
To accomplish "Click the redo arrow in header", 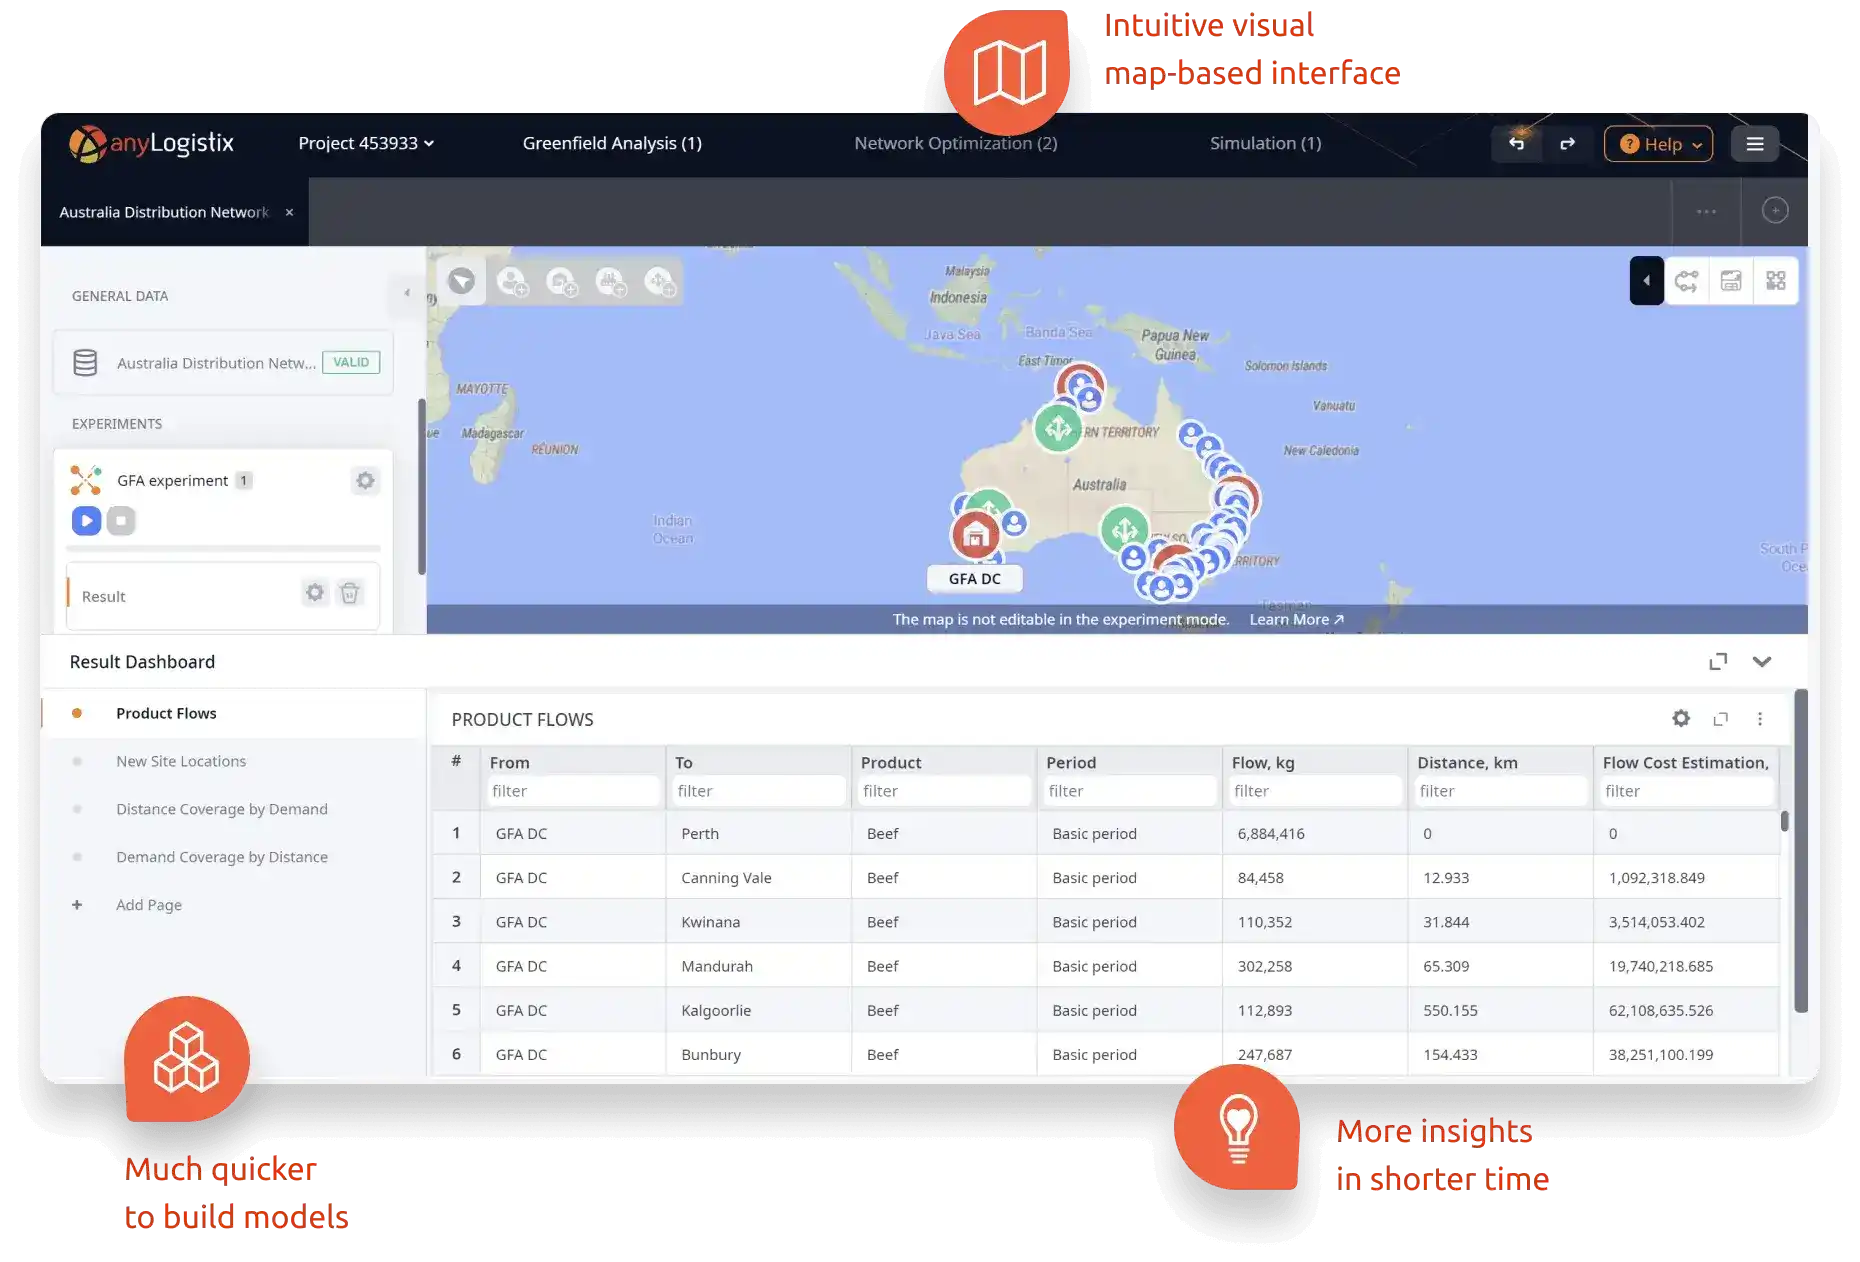I will point(1567,144).
